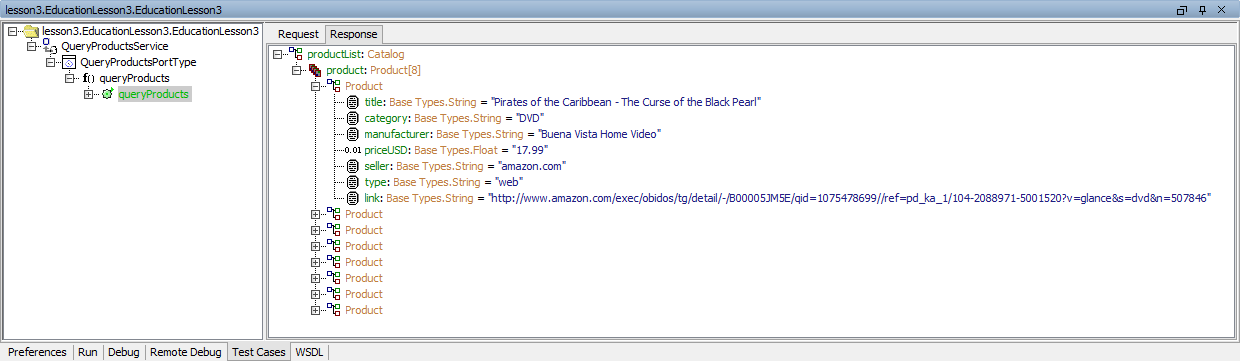Open the Remote Debug tab
This screenshot has width=1240, height=361.
[186, 352]
